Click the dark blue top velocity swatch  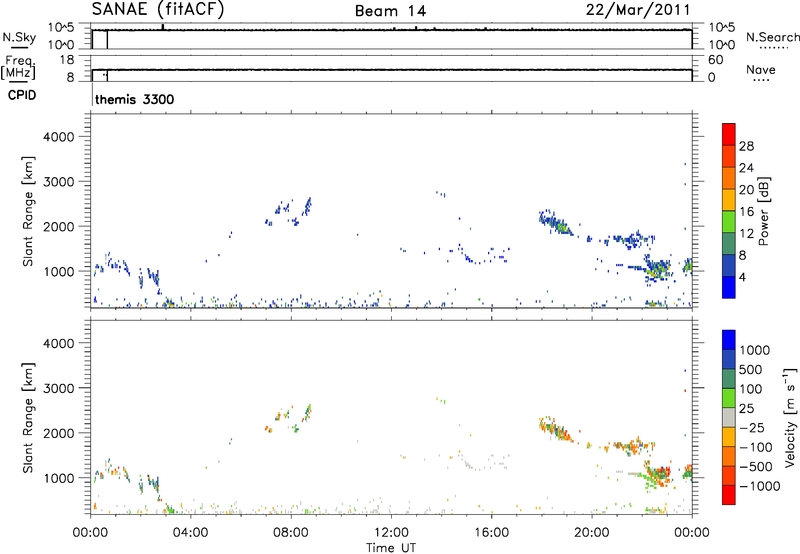729,340
